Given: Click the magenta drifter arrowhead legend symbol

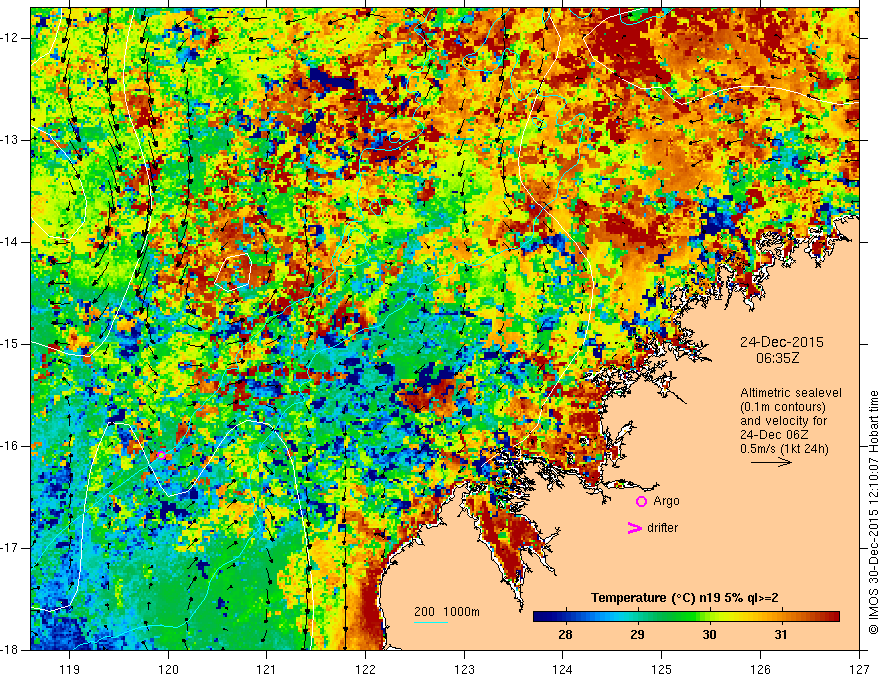Looking at the screenshot, I should pyautogui.click(x=634, y=528).
